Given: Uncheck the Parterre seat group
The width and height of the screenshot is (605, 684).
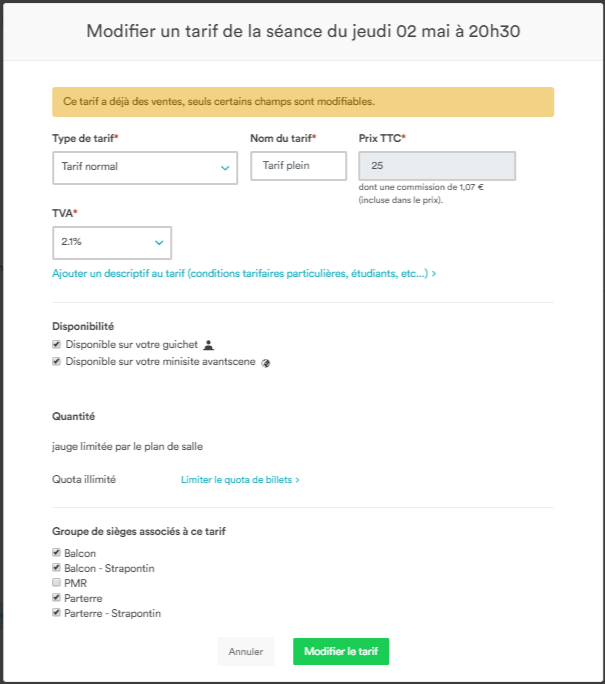Looking at the screenshot, I should tap(57, 598).
